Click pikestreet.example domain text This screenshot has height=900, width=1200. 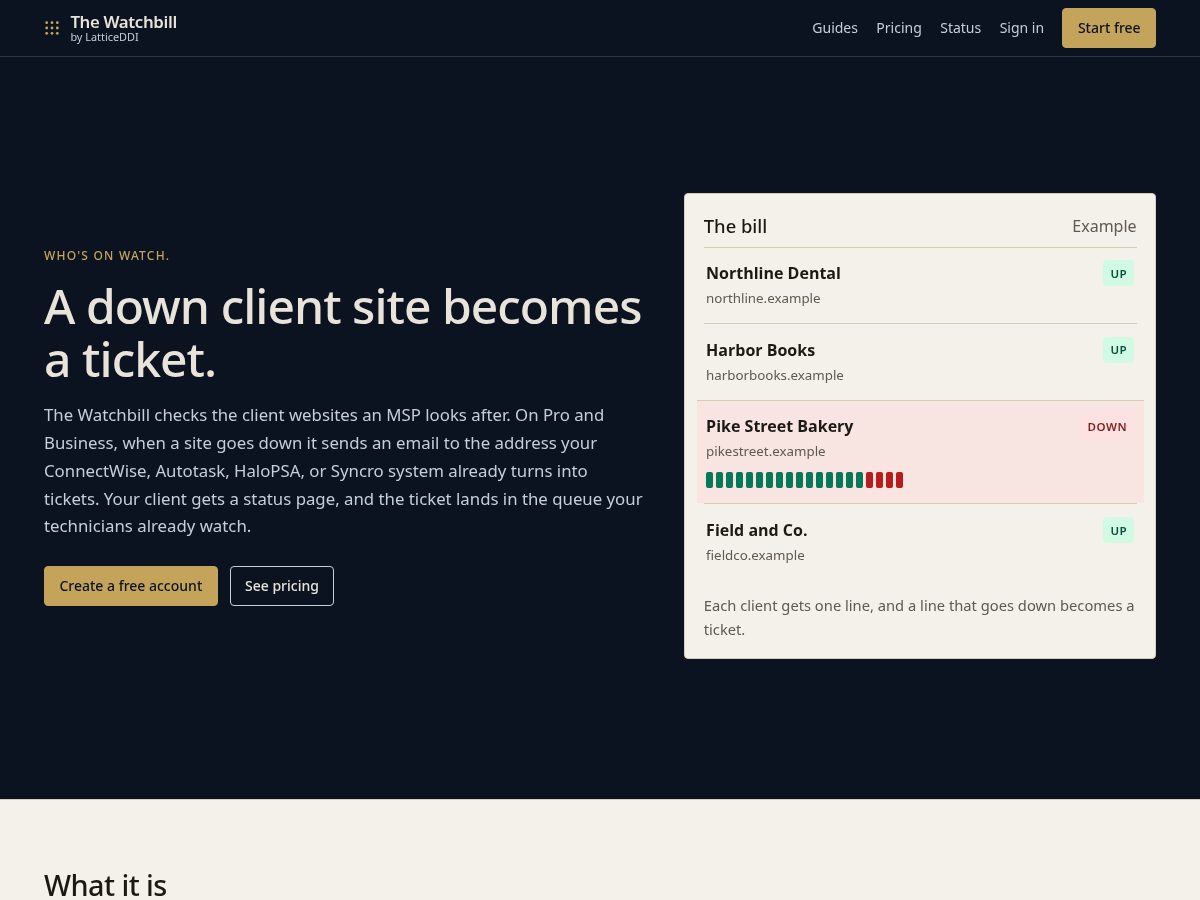pos(766,451)
